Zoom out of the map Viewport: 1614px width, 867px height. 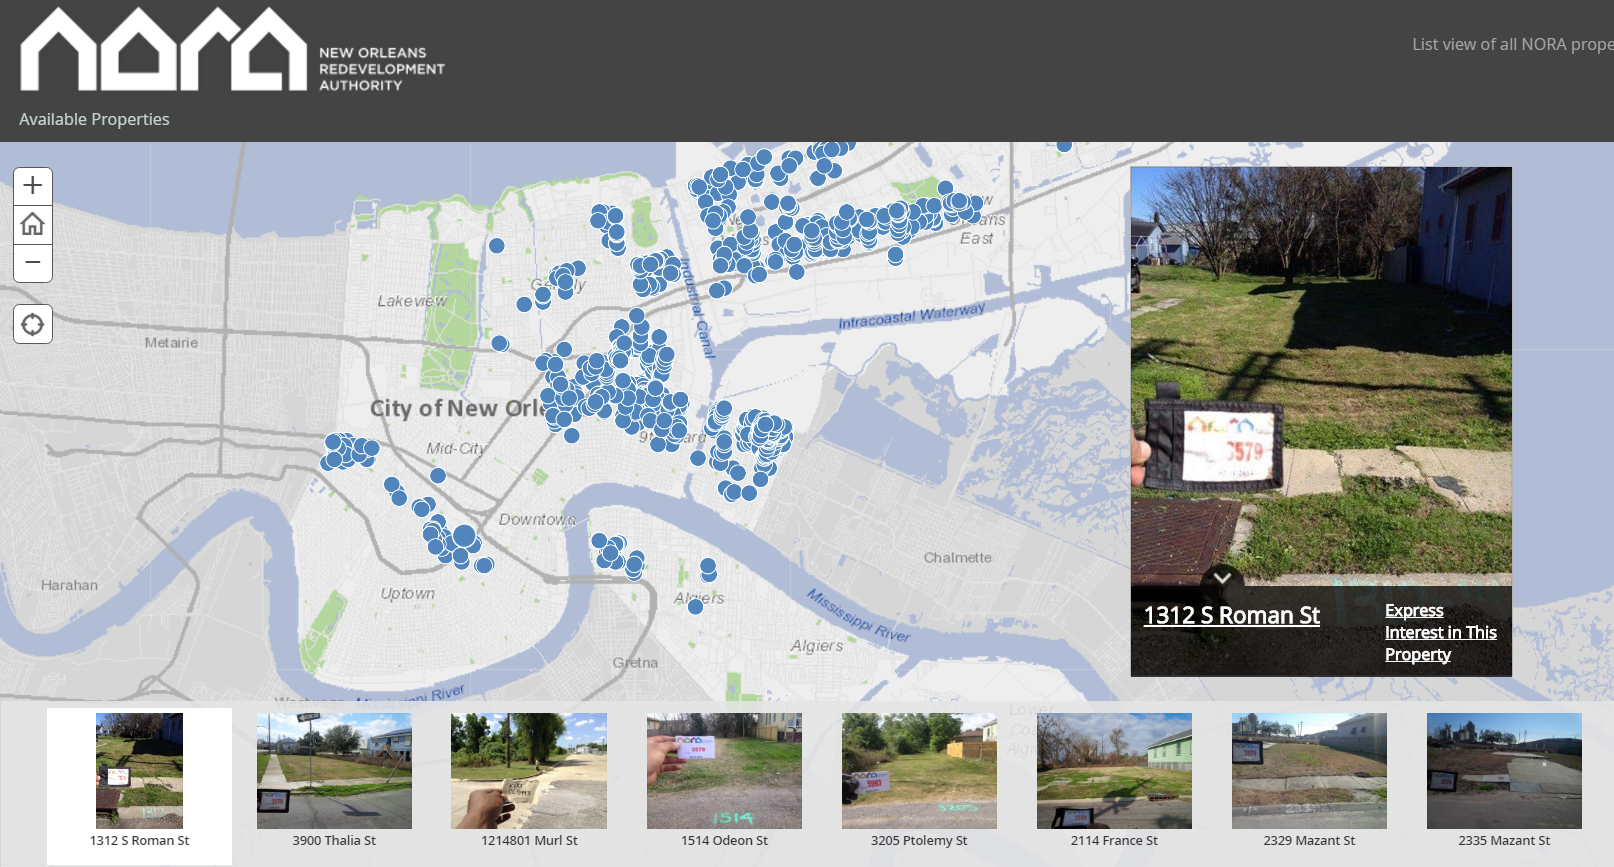pyautogui.click(x=33, y=263)
